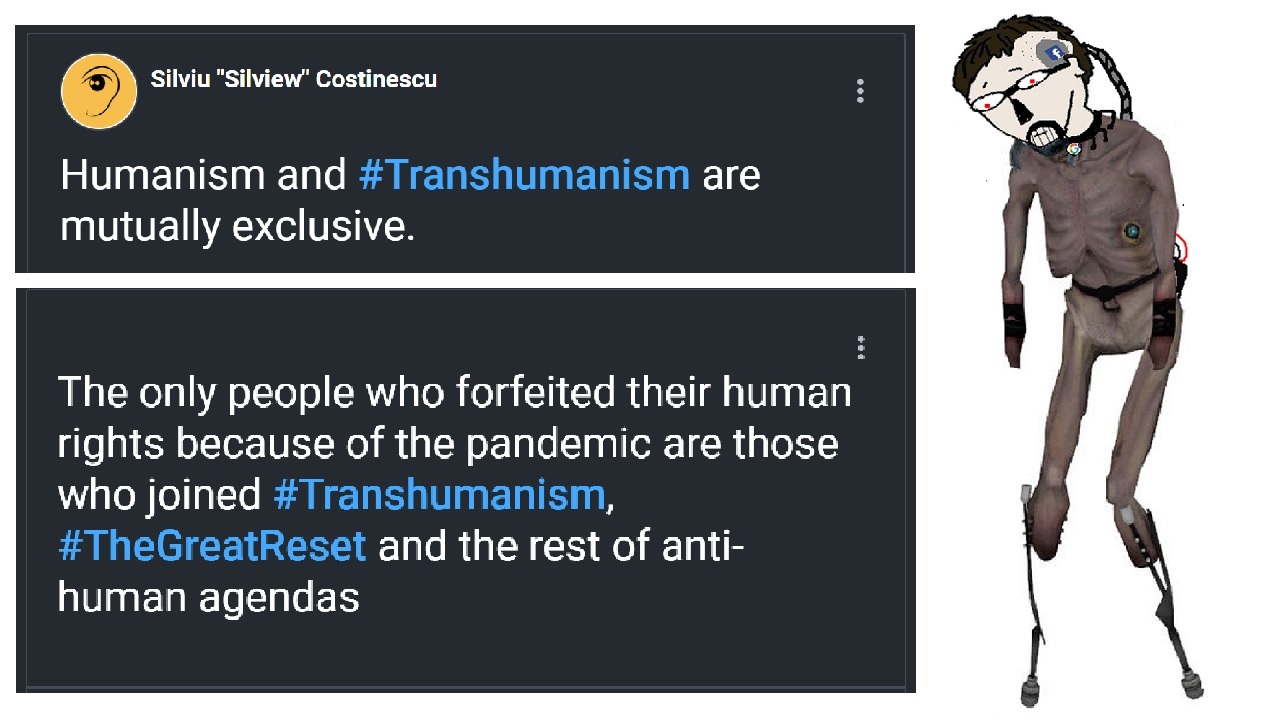
Task: Open #Transhumanism hashtag in the Humanism post
Action: 524,175
